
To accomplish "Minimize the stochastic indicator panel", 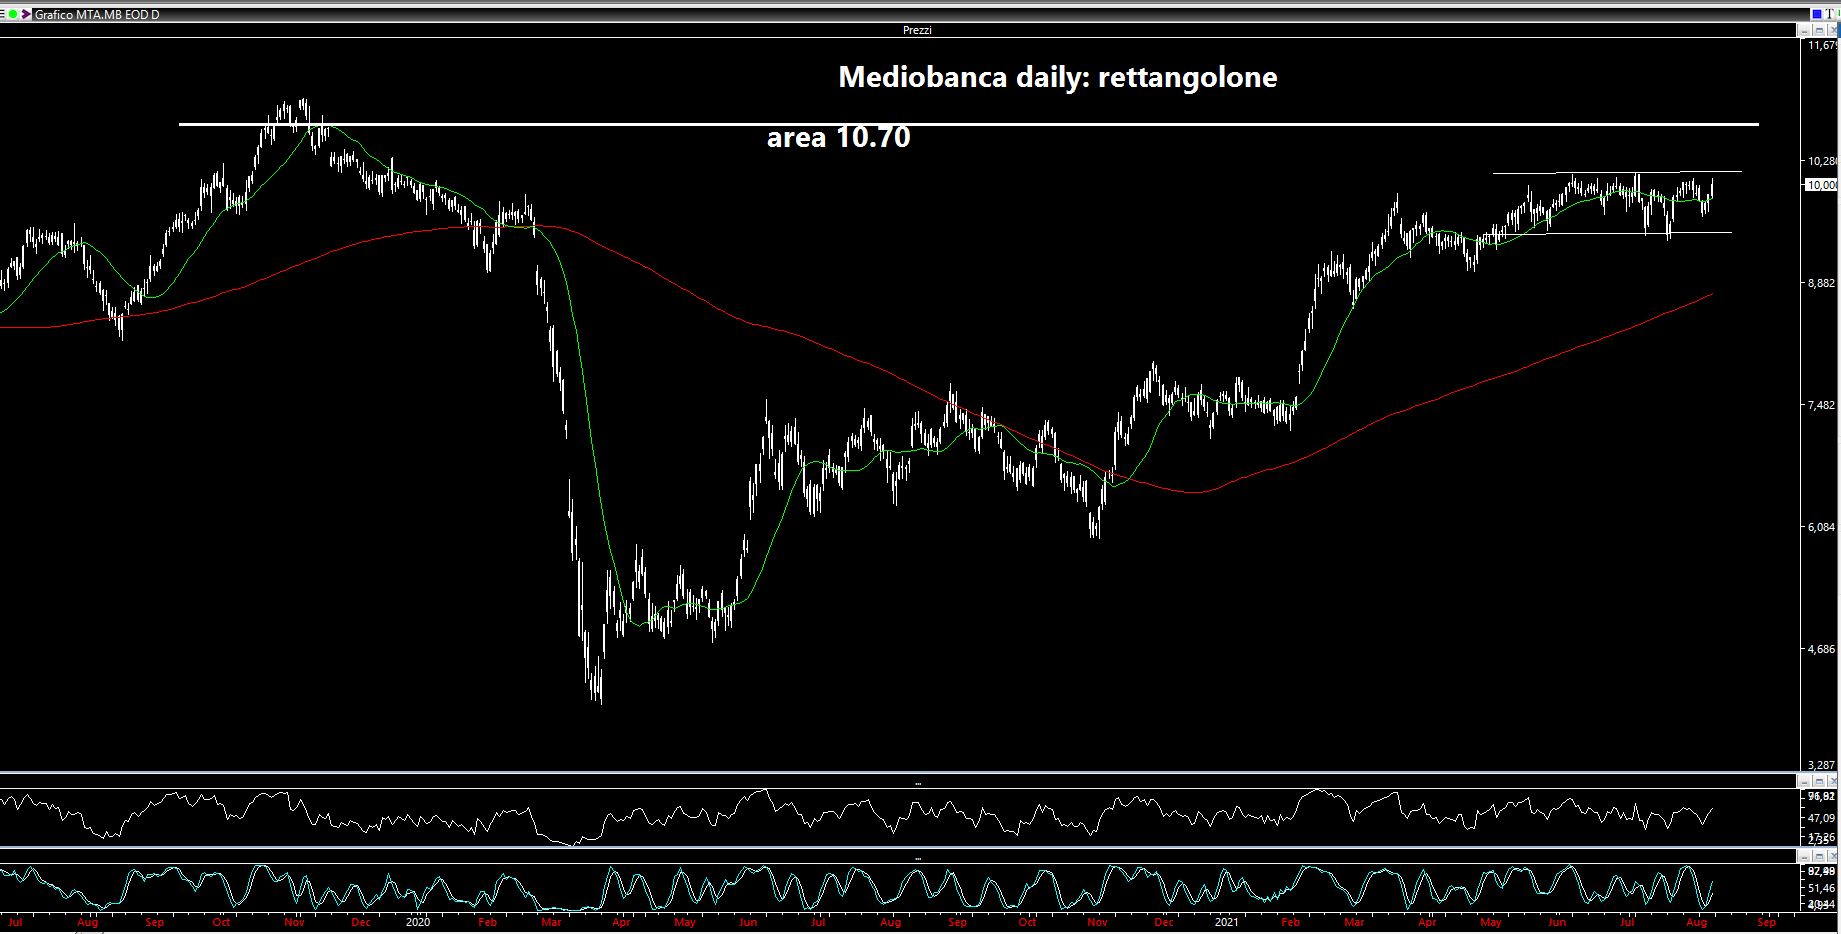I will 1804,856.
